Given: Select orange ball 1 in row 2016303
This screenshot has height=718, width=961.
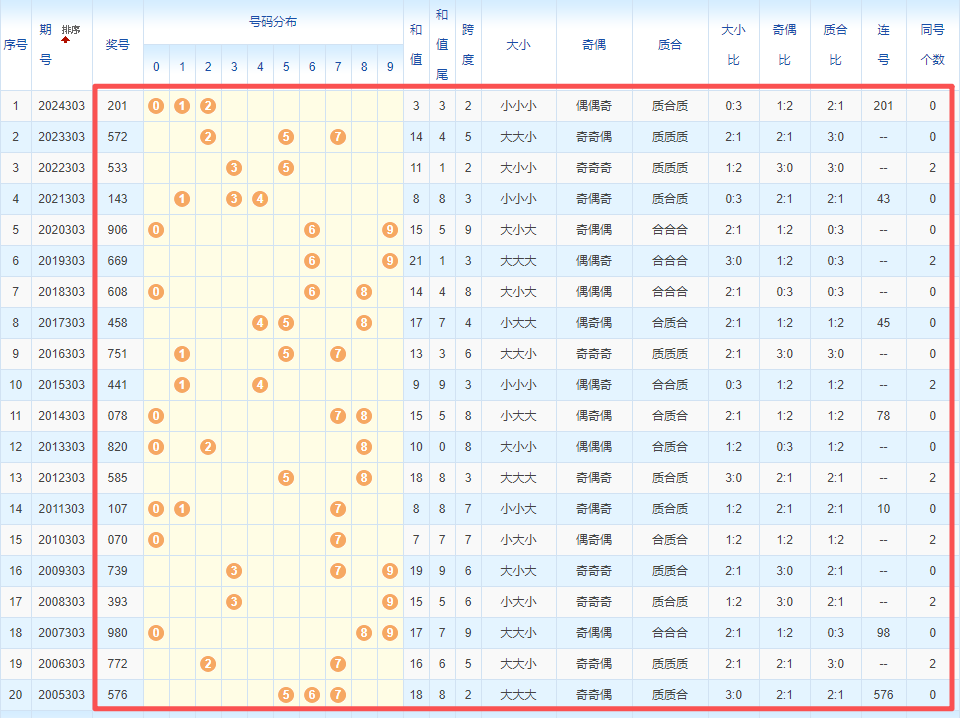Looking at the screenshot, I should tap(182, 354).
